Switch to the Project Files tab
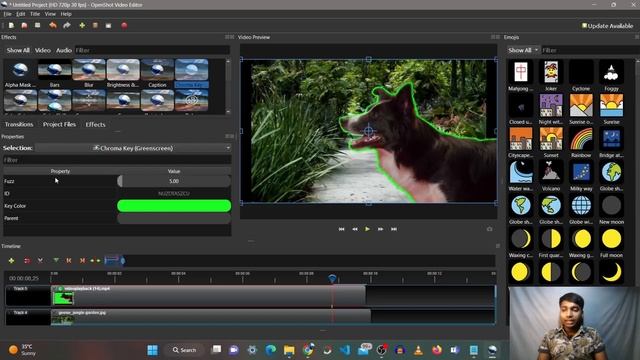Image resolution: width=640 pixels, height=360 pixels. point(60,124)
